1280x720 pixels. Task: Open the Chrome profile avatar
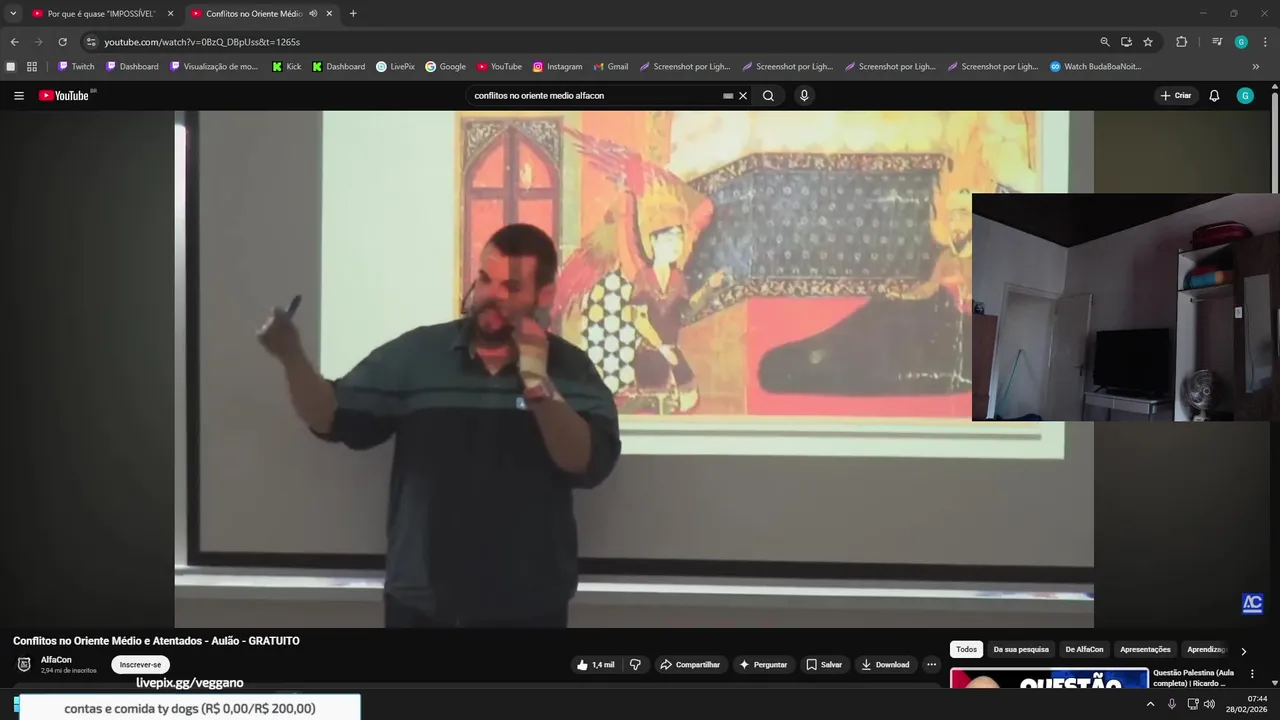coord(1241,42)
